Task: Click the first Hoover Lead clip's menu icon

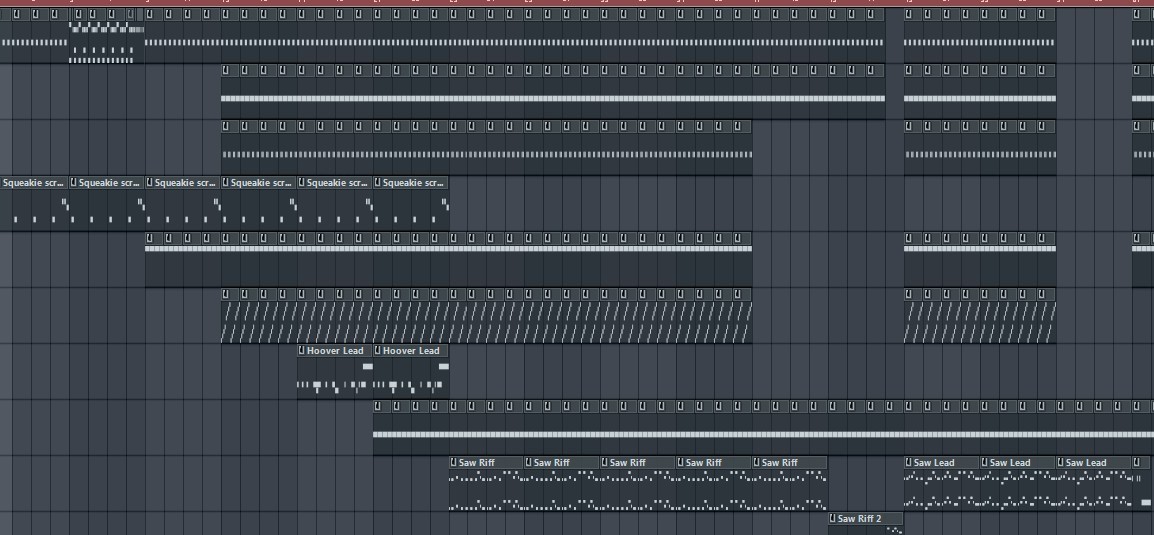Action: point(302,351)
